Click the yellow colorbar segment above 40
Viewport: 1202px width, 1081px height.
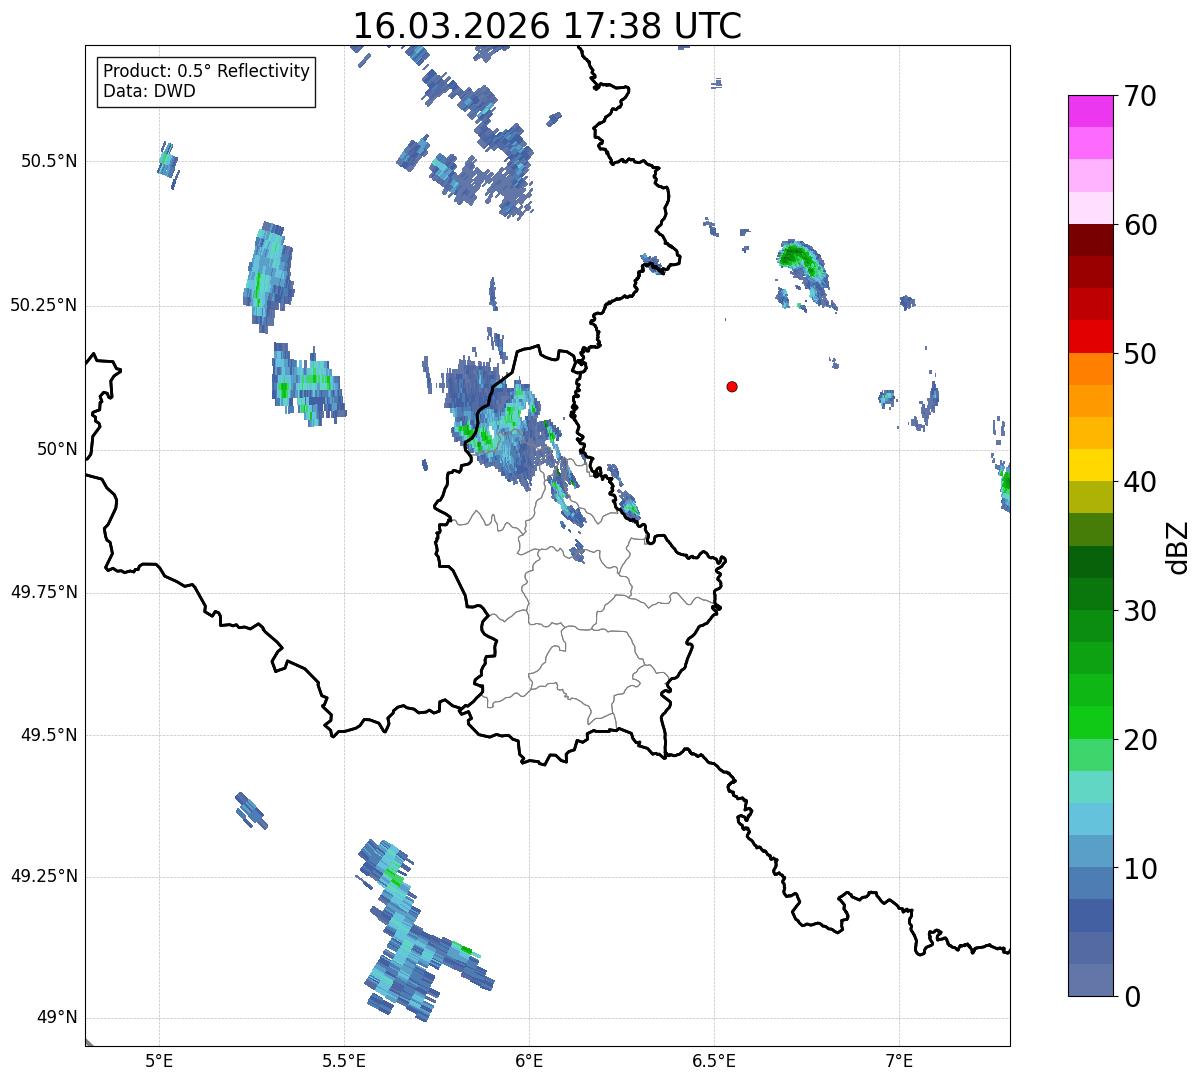1089,465
